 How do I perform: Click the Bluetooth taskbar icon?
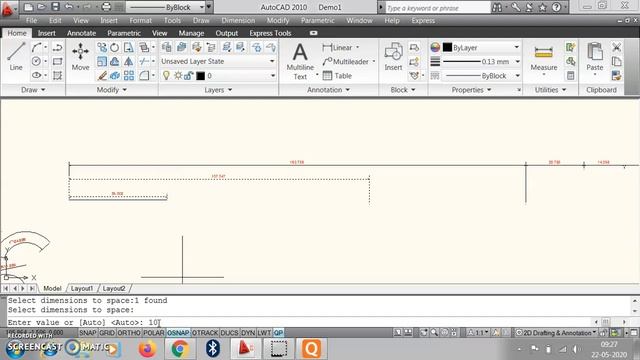[212, 349]
